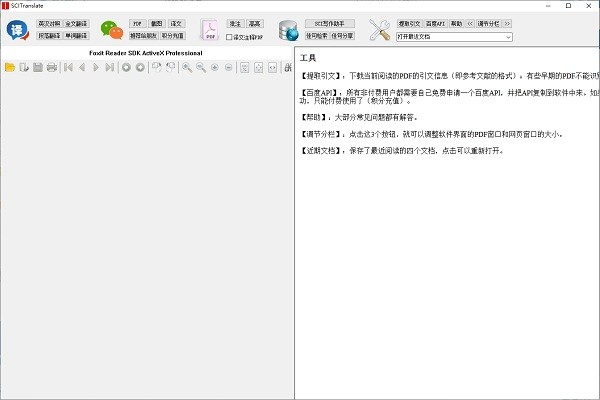Screen dimensions: 600x400
Task: Expand the 打开最近文档 dropdown
Action: [x=508, y=37]
